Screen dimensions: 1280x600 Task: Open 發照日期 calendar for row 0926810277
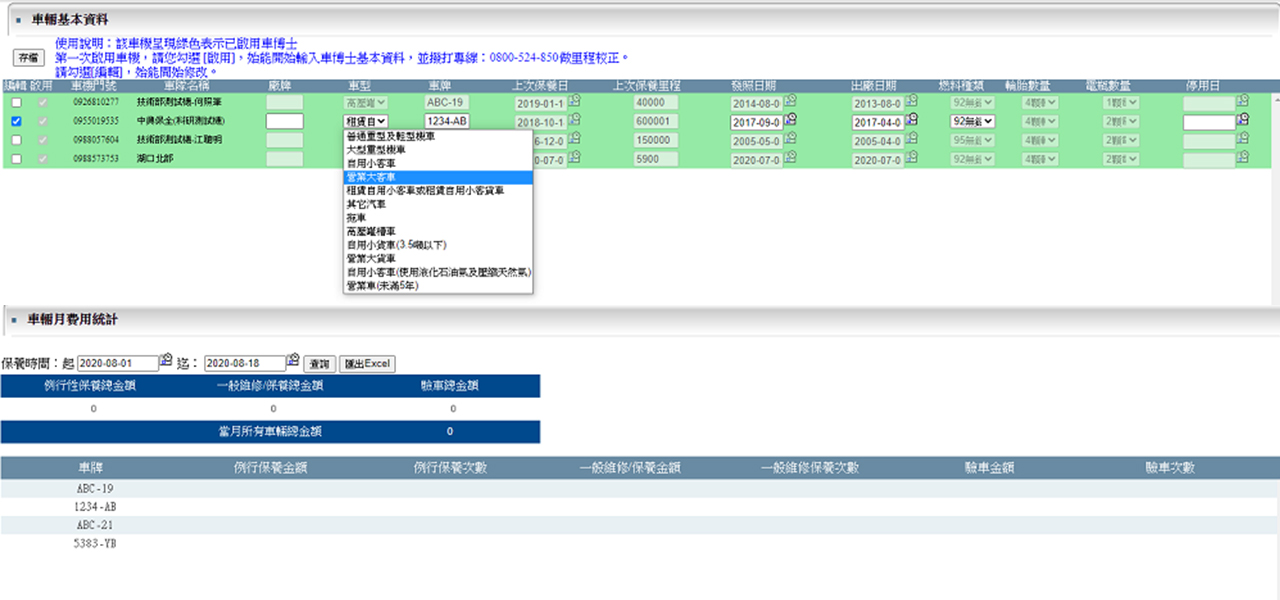click(791, 101)
